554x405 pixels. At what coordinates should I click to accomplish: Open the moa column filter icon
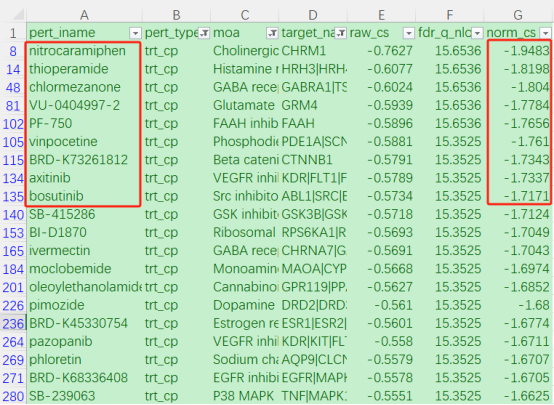pos(272,33)
